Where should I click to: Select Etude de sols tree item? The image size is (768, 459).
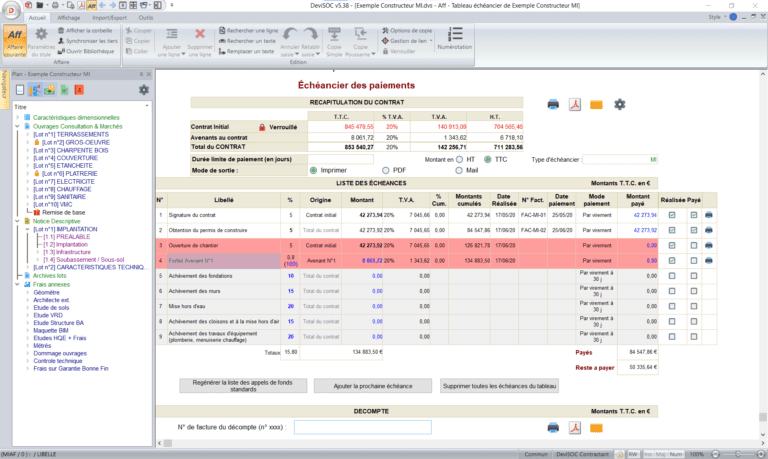pos(51,308)
